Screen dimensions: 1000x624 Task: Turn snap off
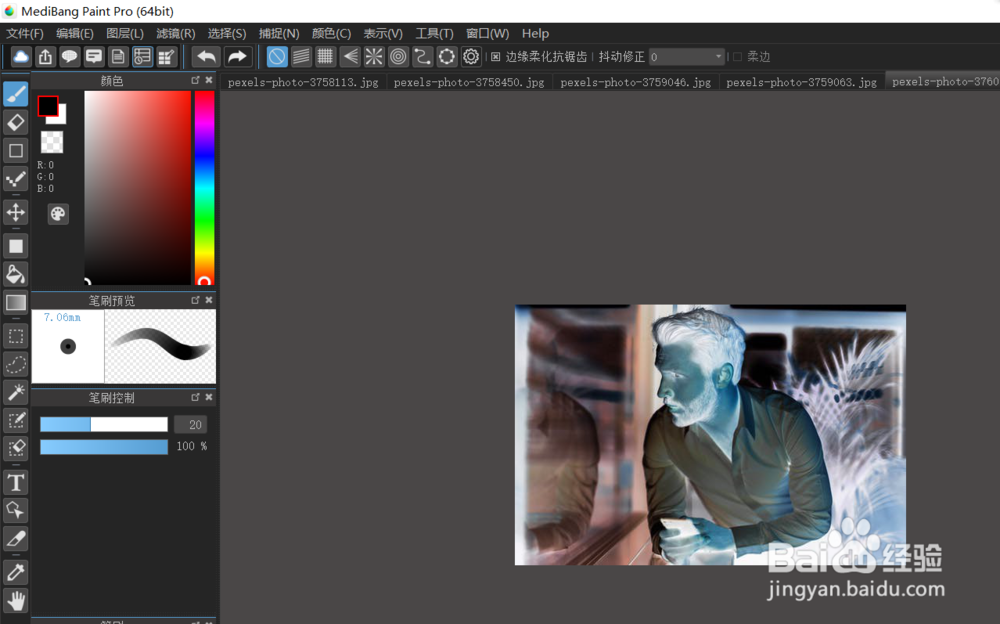point(277,57)
